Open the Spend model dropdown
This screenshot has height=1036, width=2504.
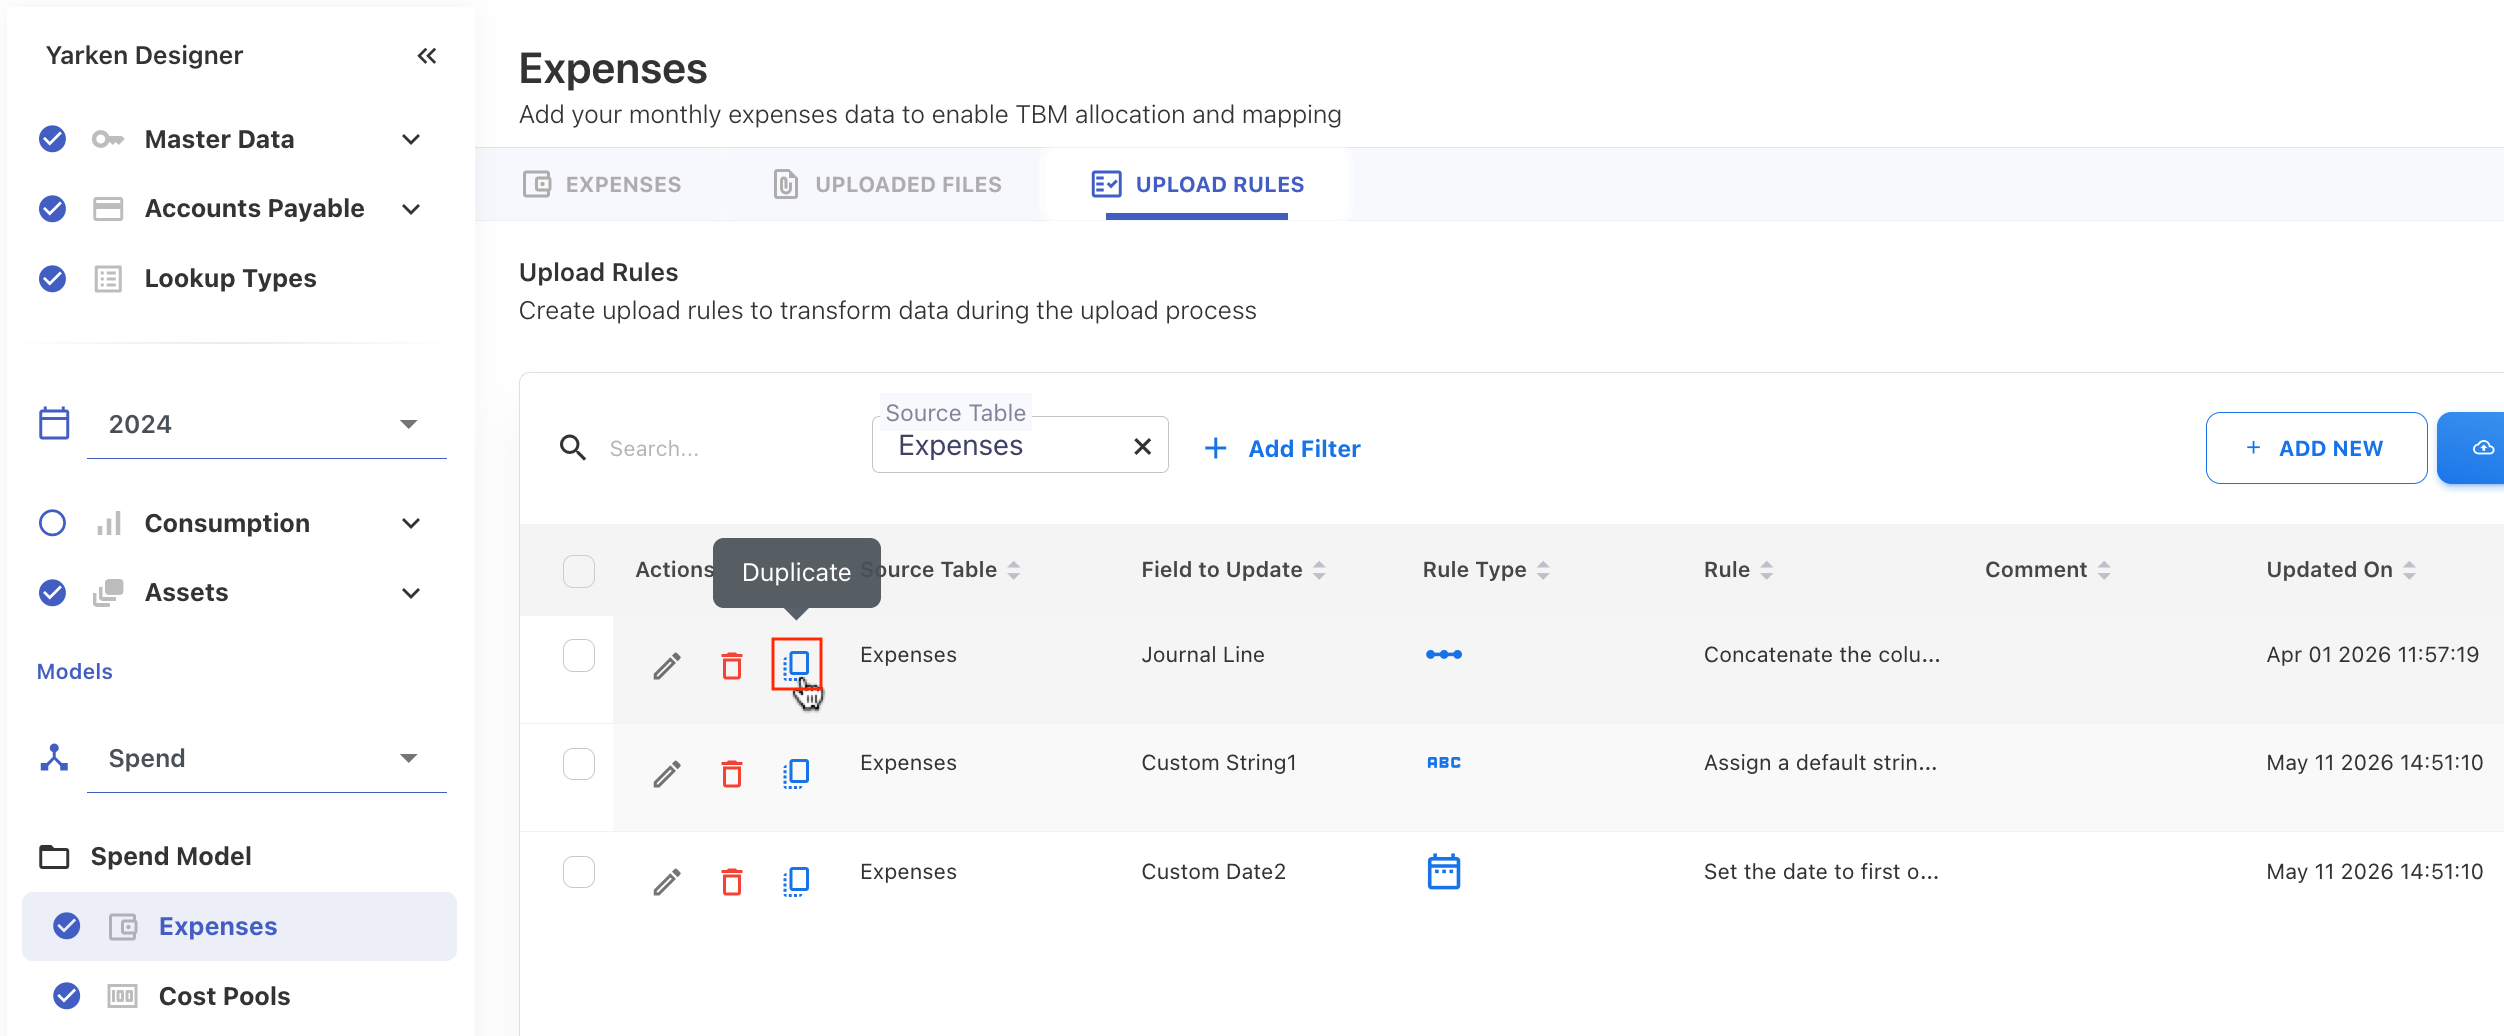pyautogui.click(x=266, y=758)
